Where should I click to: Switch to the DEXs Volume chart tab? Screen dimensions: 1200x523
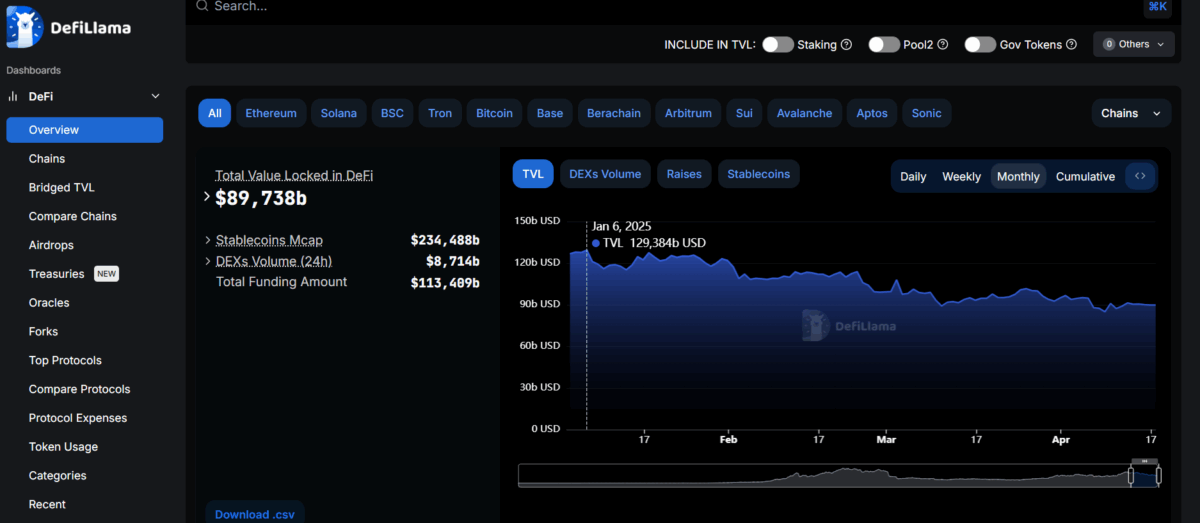pos(605,174)
